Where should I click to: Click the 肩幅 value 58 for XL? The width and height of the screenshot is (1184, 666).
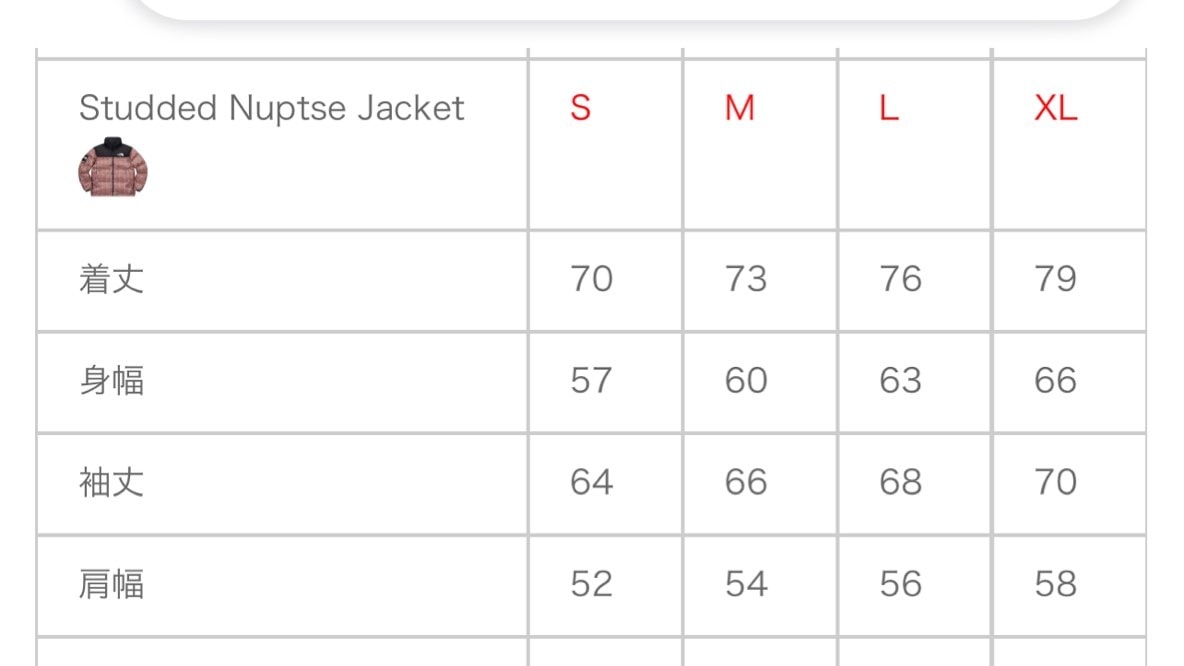(1055, 584)
